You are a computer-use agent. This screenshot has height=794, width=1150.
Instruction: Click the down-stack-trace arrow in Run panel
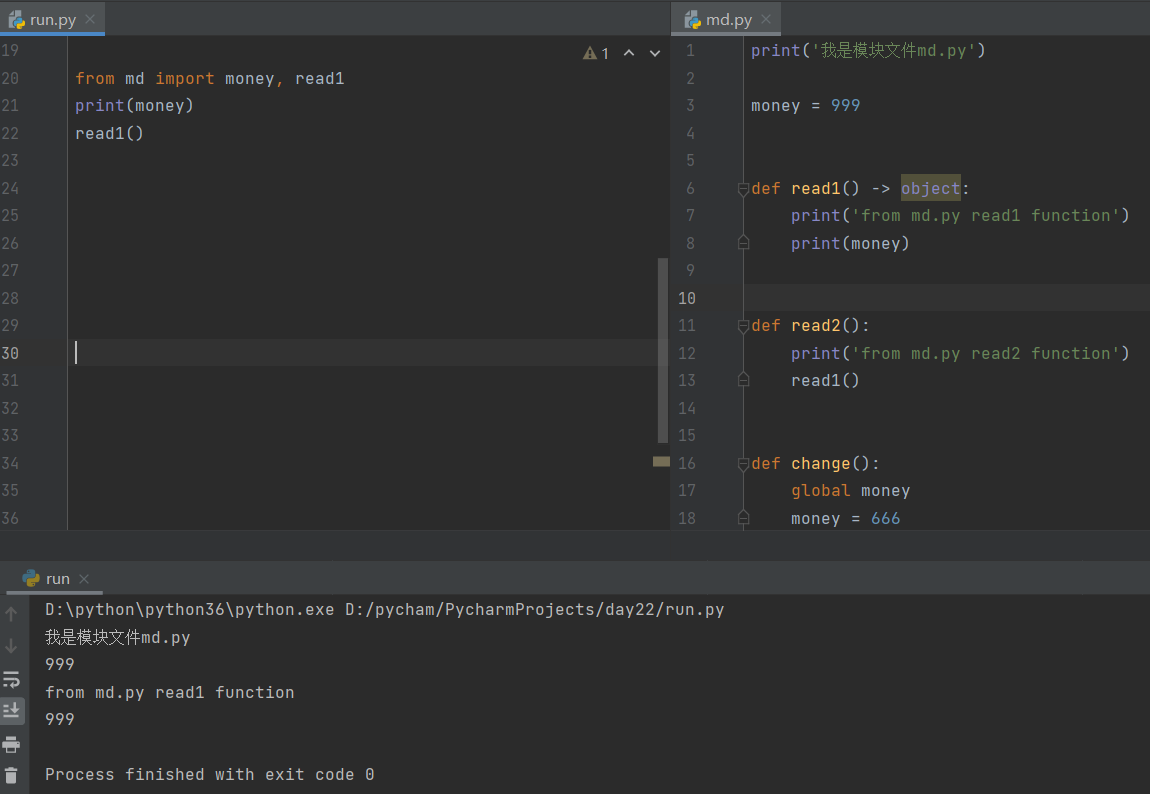11,646
